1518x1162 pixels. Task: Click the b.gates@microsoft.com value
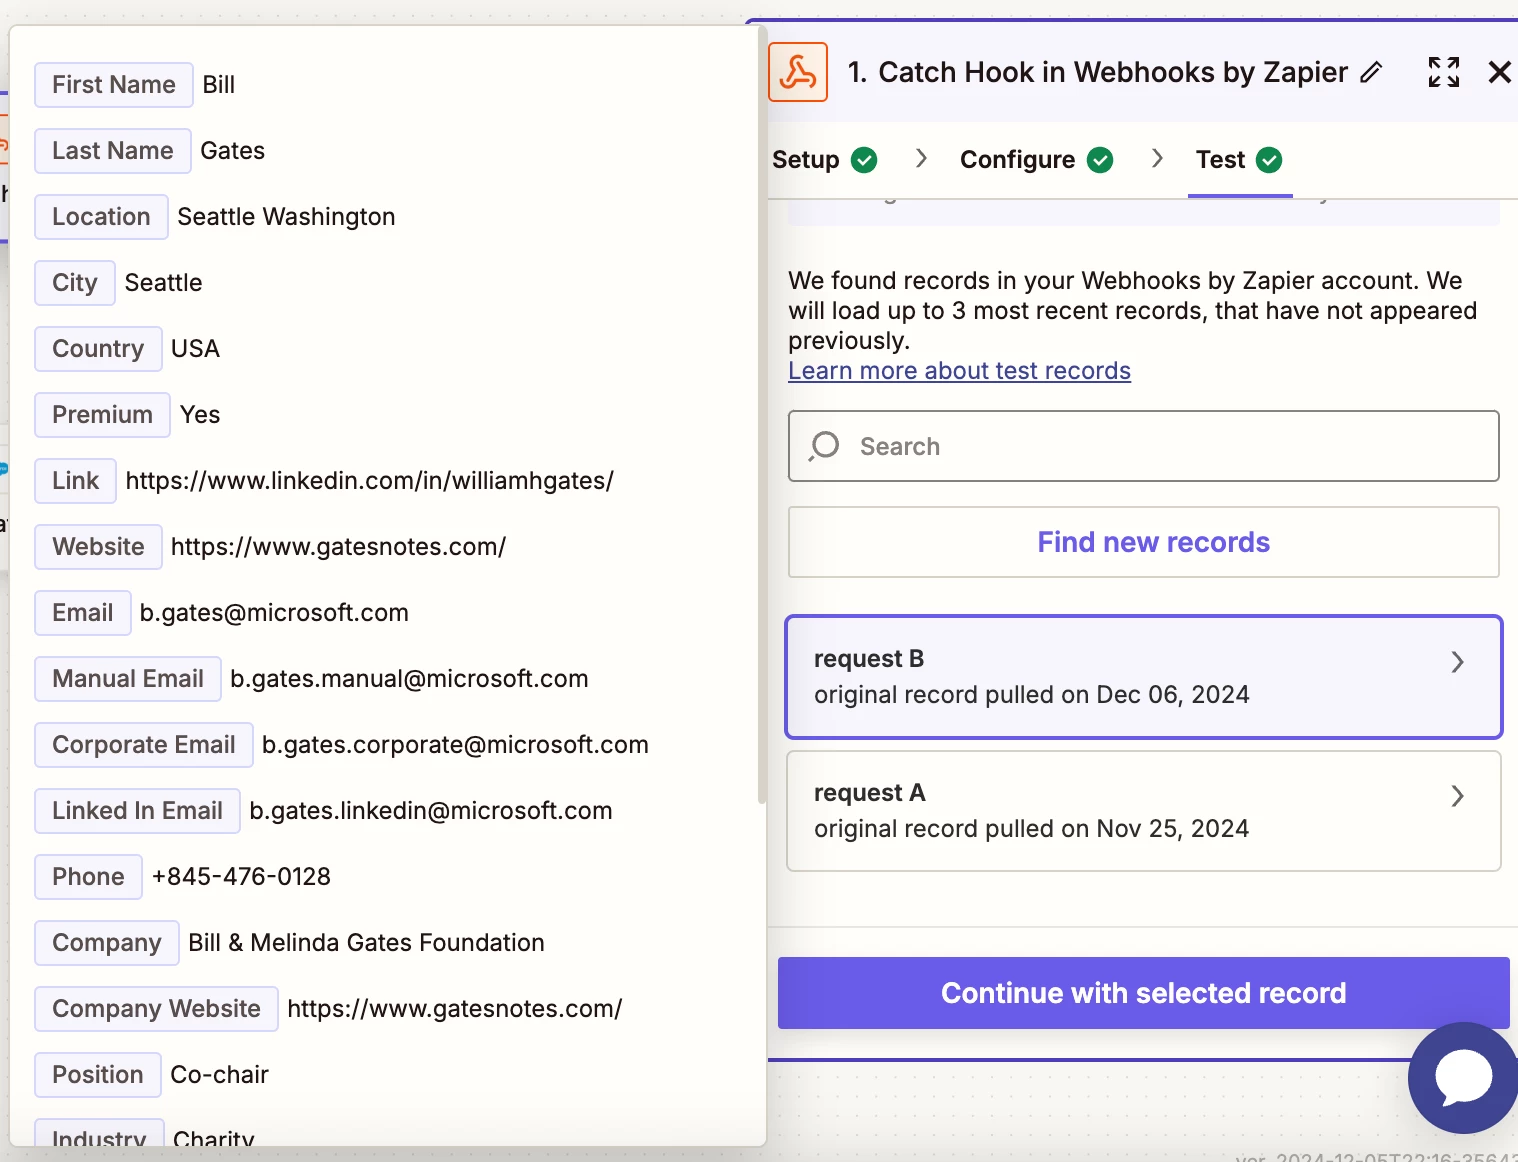point(274,613)
